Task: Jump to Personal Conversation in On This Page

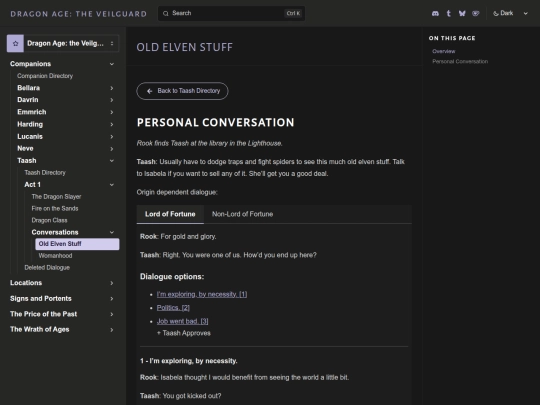Action: (460, 62)
